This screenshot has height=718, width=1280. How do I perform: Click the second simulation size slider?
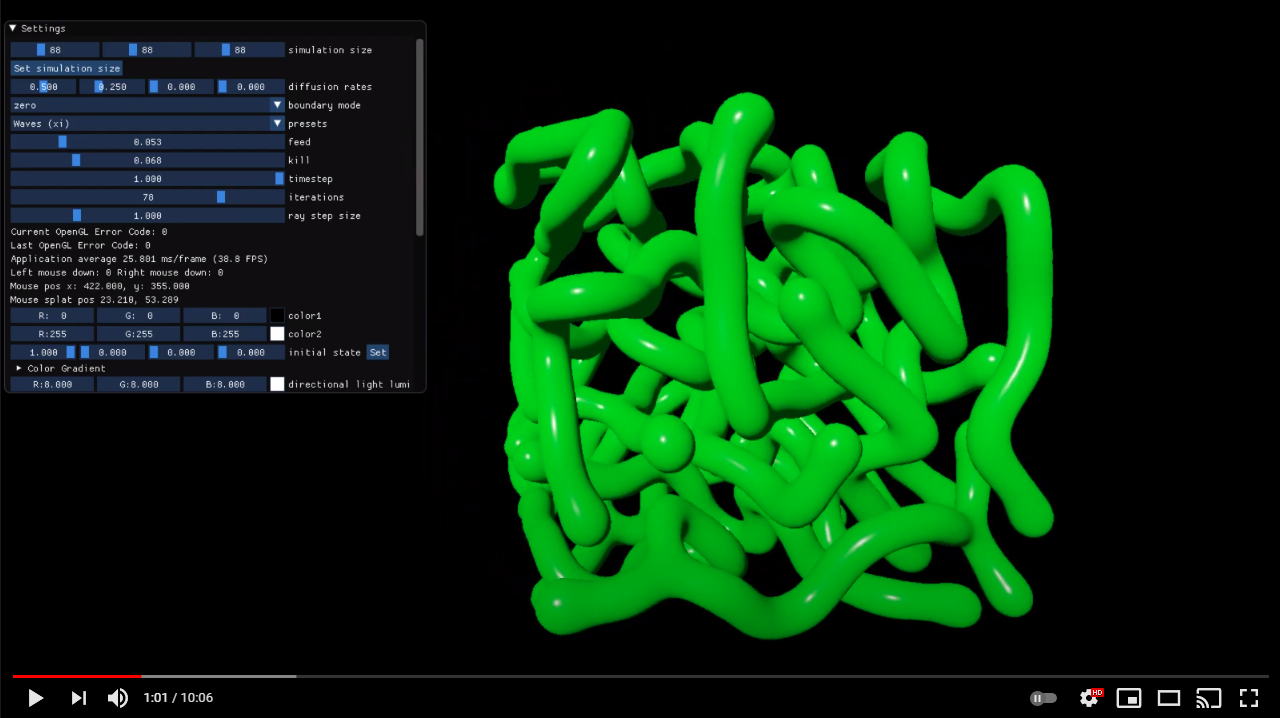(x=147, y=50)
